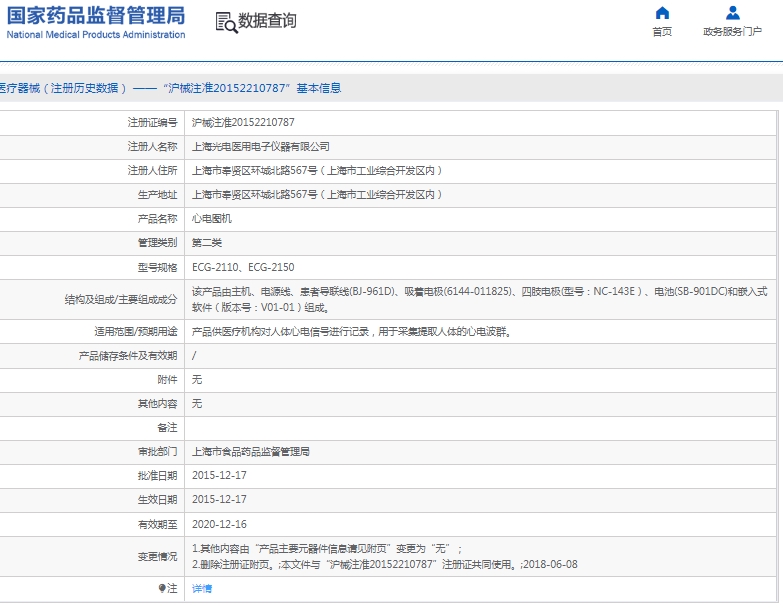This screenshot has height=609, width=783.
Task: Click the page title 医疗器械（注册历史数据）基本信息
Action: tap(170, 88)
